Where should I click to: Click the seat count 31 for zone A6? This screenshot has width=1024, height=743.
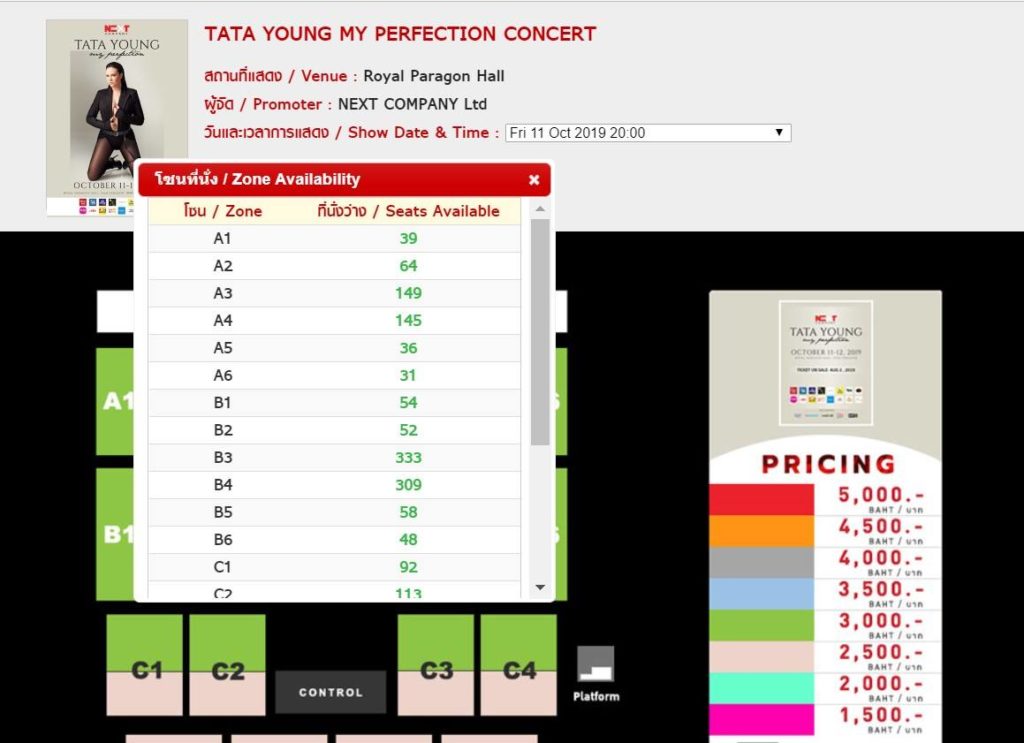[x=408, y=375]
